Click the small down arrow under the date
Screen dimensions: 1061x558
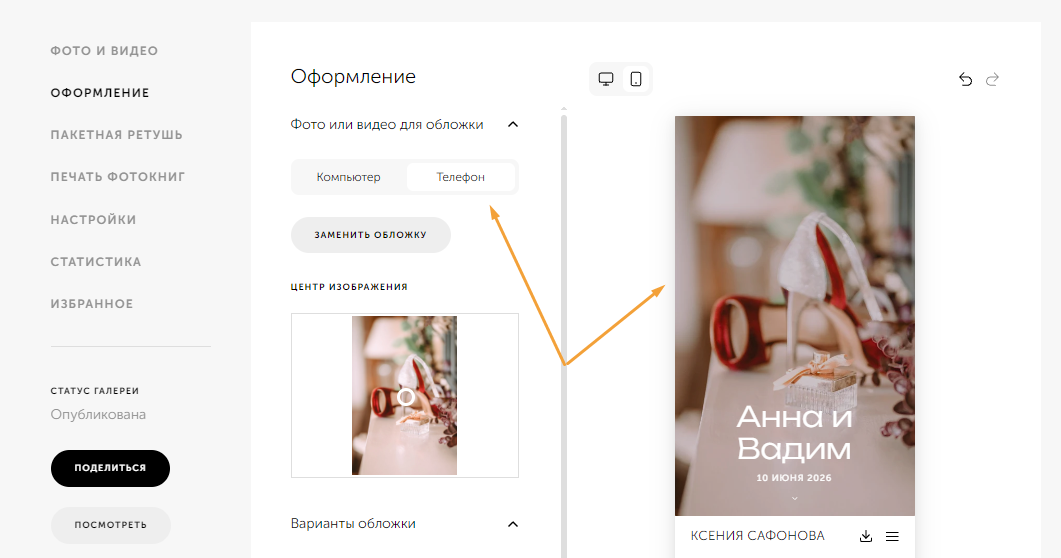tap(794, 498)
